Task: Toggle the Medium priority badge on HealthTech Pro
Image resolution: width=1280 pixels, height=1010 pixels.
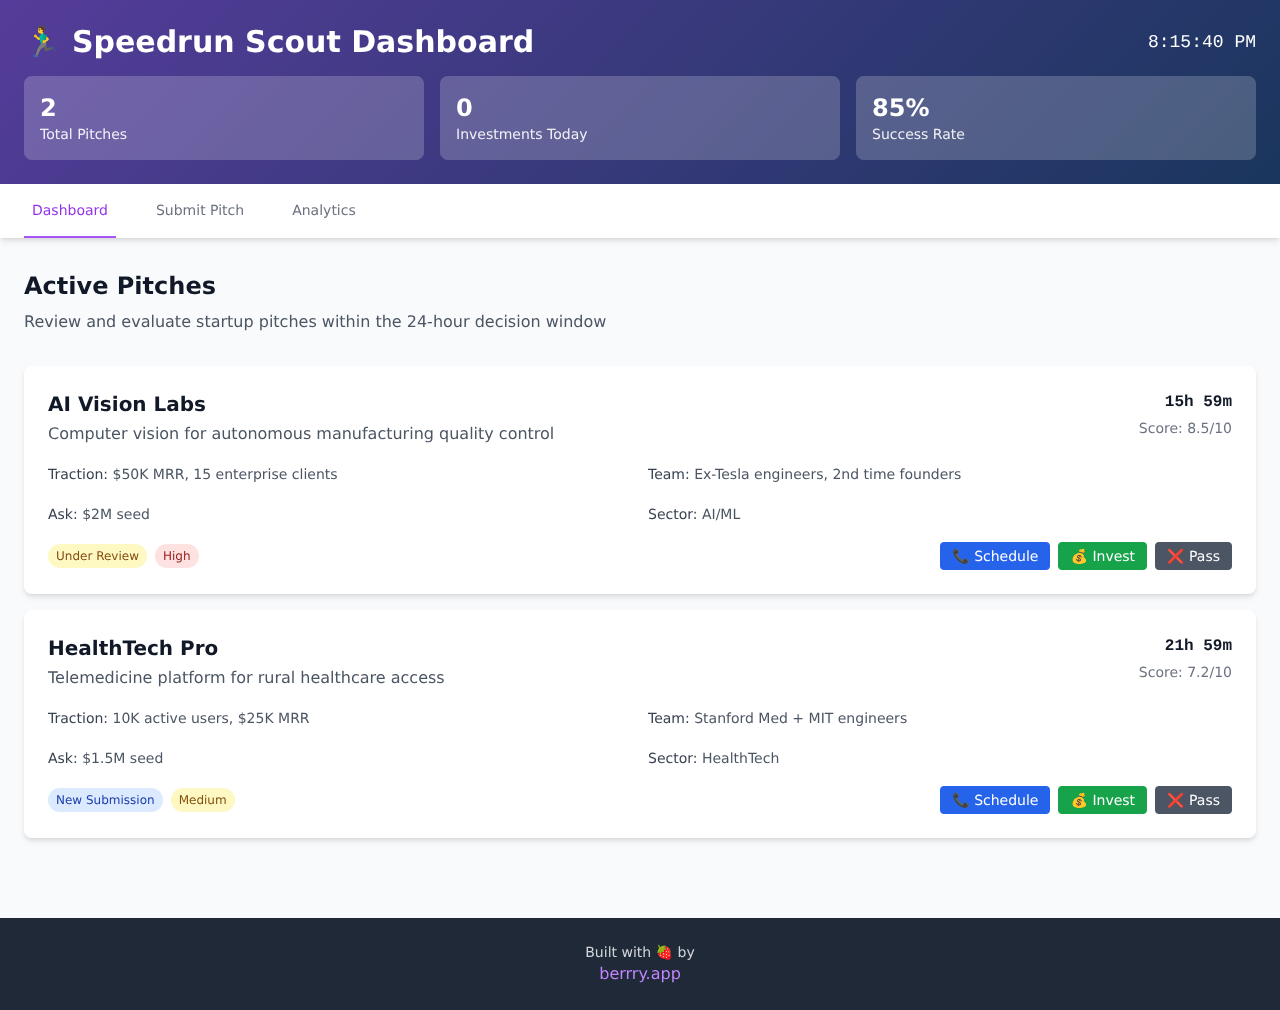Action: [202, 799]
